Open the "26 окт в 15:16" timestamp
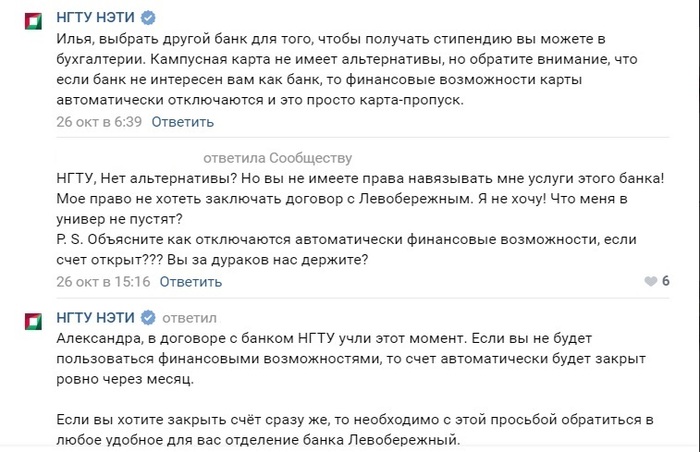 pyautogui.click(x=103, y=281)
